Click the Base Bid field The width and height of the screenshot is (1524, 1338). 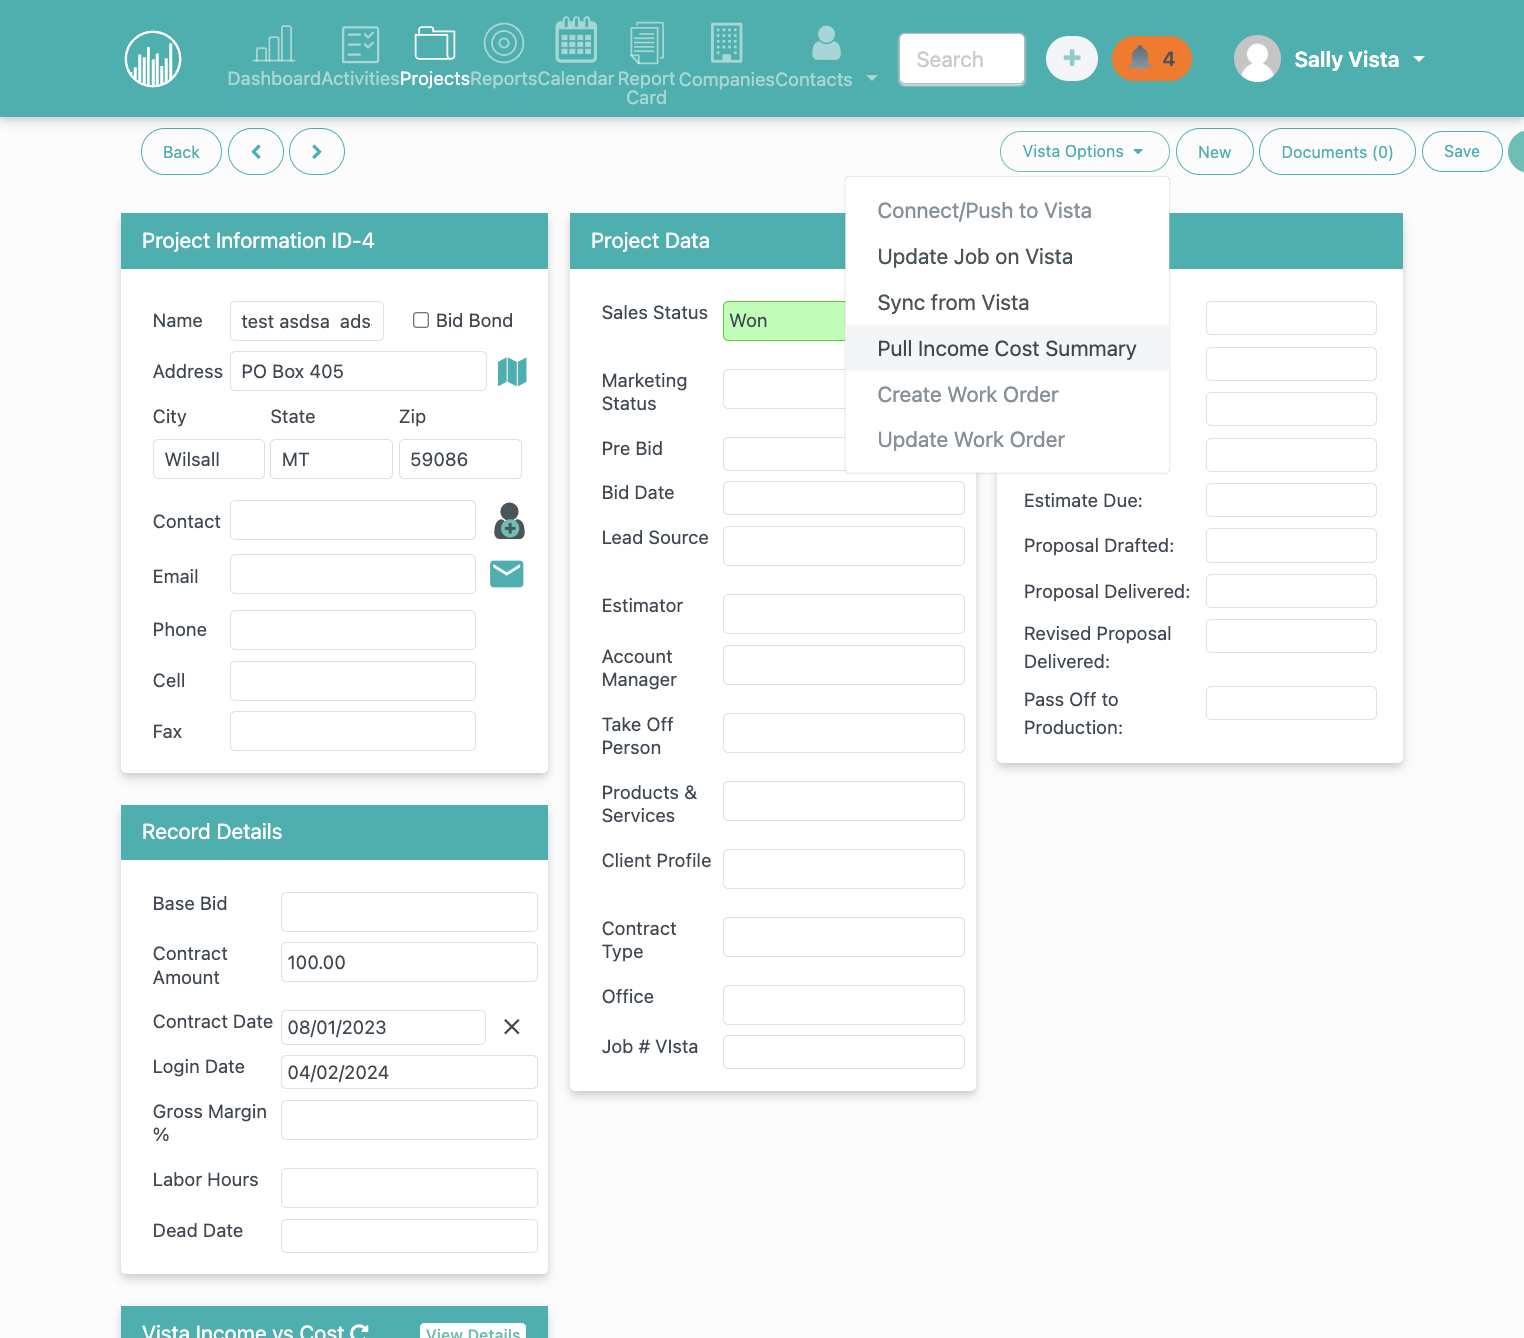click(x=409, y=912)
